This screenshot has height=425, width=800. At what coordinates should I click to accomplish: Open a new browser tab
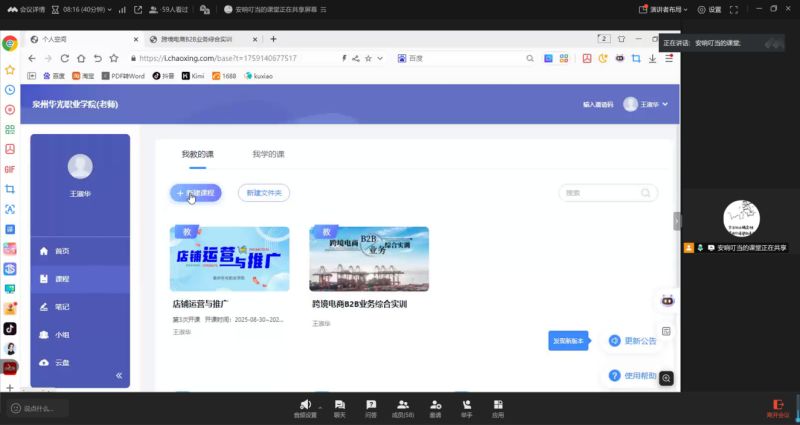273,39
